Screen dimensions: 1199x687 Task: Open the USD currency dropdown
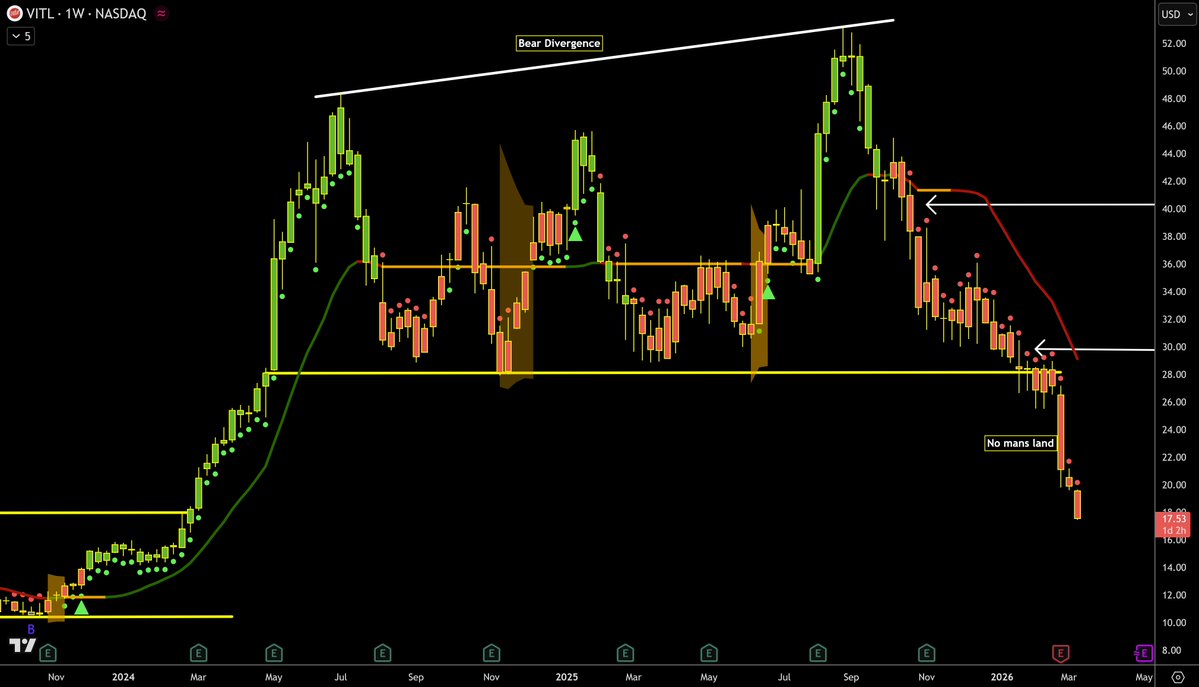coord(1176,14)
